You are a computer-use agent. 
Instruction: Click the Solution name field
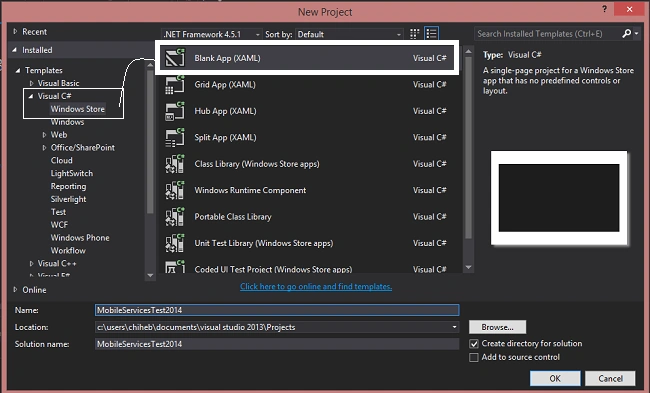(277, 344)
